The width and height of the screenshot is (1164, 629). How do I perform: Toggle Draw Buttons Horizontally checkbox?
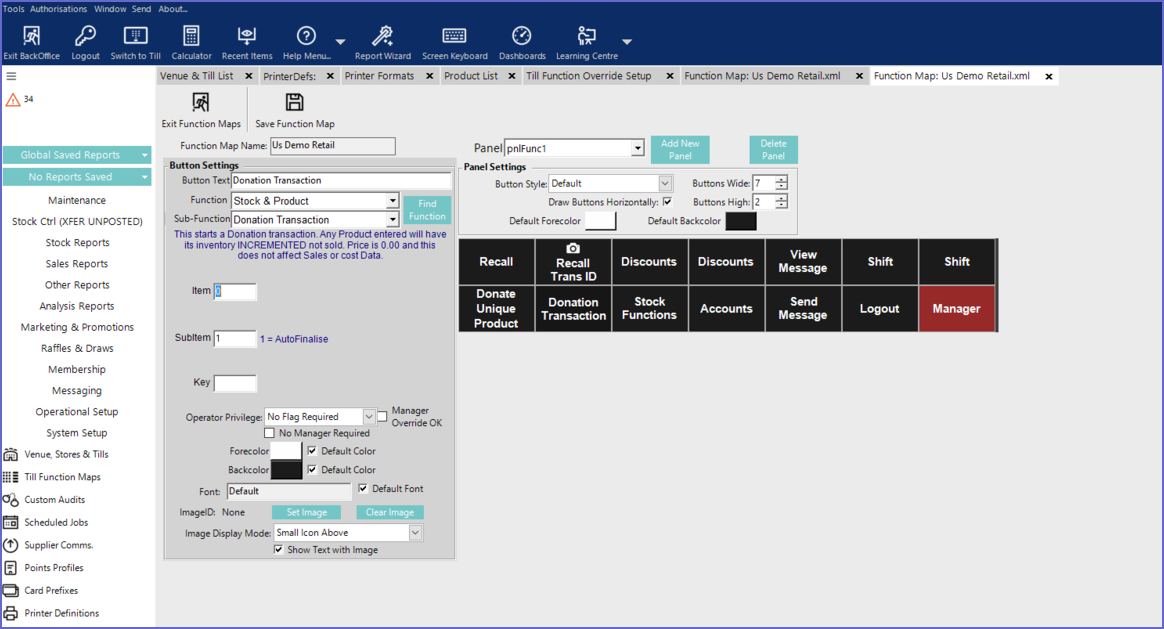(x=667, y=202)
